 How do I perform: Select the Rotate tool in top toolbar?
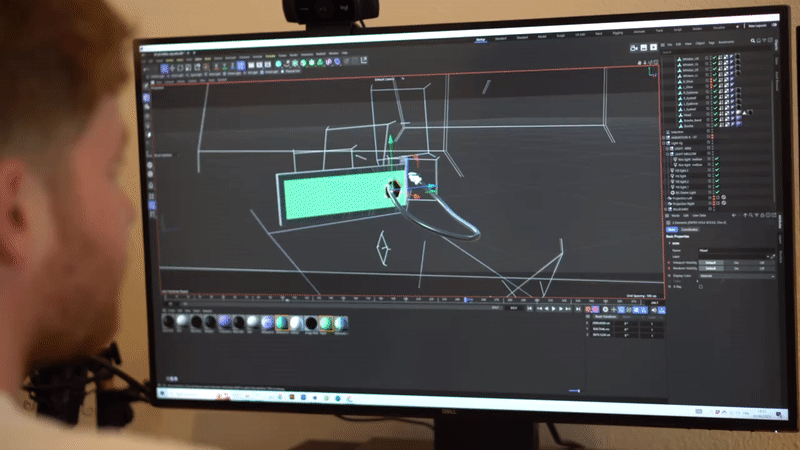click(180, 68)
